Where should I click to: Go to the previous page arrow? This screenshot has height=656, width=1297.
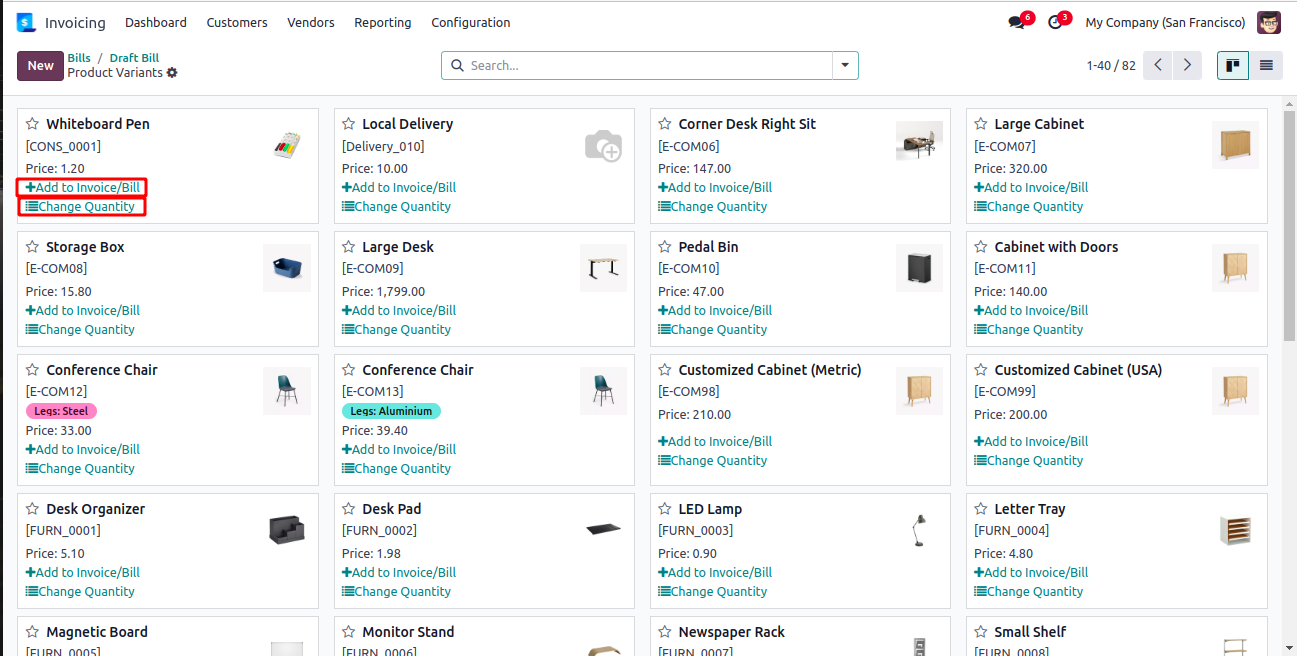click(x=1158, y=65)
